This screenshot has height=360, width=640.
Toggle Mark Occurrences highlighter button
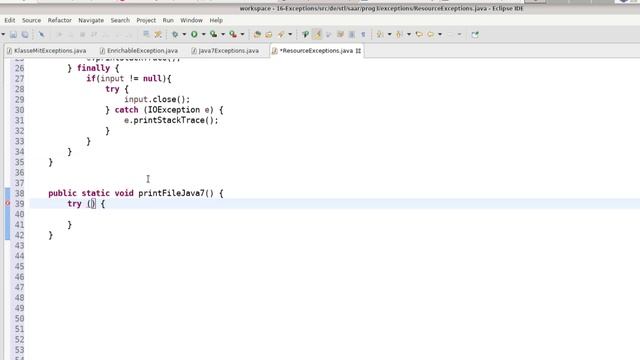[x=317, y=35]
